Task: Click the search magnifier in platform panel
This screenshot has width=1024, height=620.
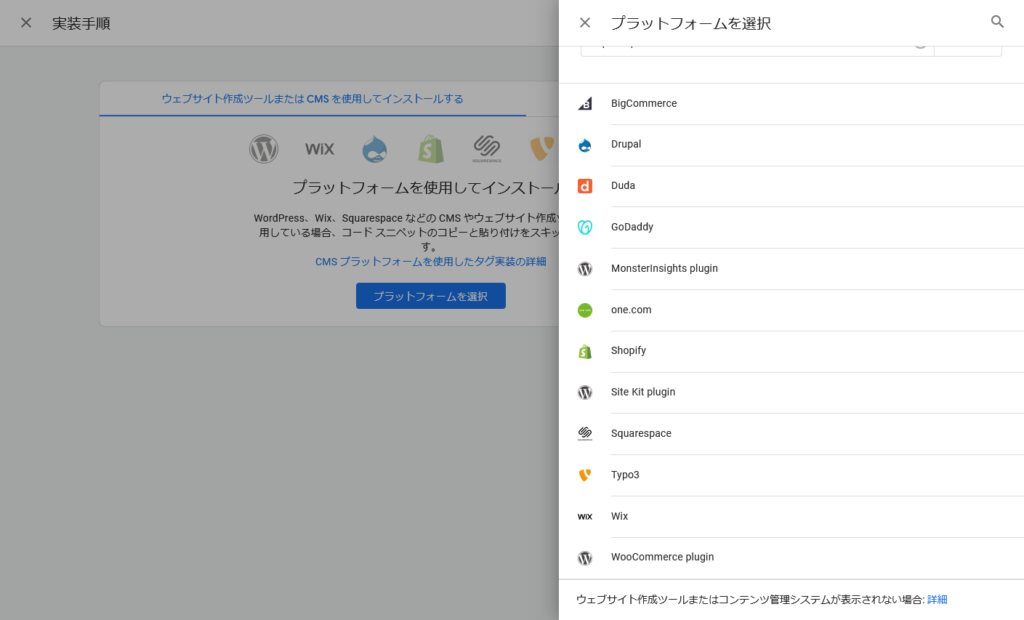Action: (997, 22)
